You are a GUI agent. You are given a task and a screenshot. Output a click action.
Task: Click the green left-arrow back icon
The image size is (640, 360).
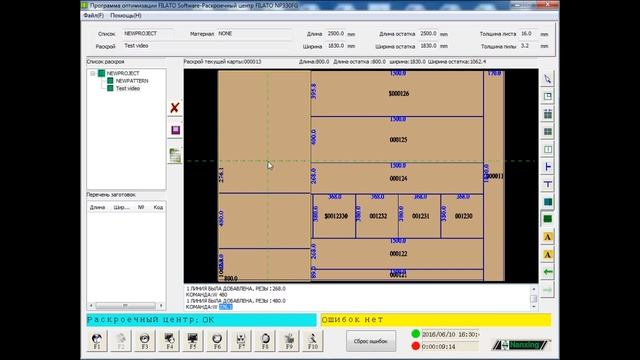tap(548, 272)
